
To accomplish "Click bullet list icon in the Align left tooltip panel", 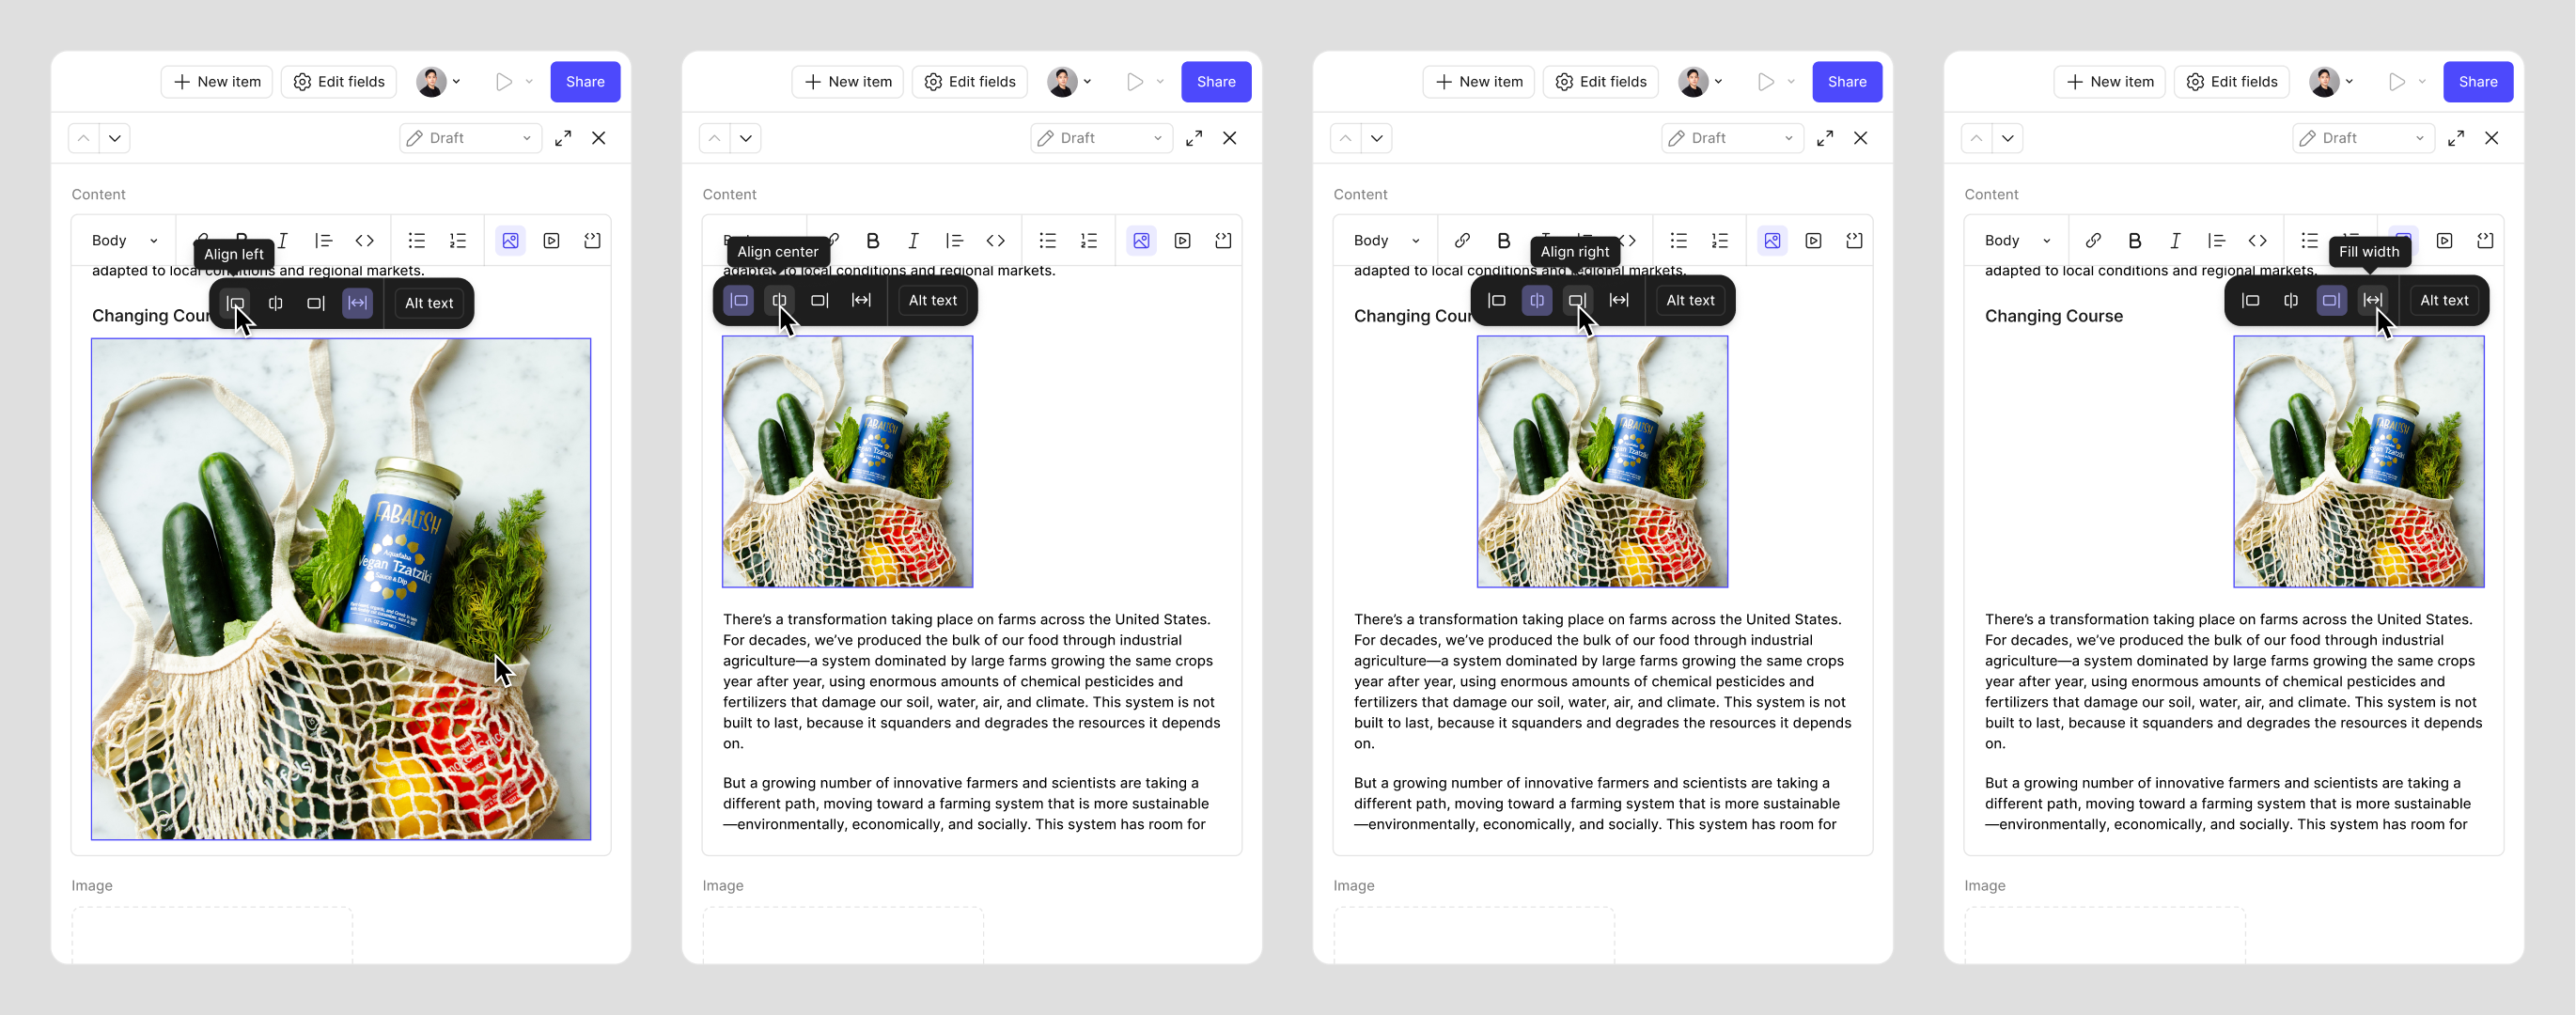I will pos(417,240).
